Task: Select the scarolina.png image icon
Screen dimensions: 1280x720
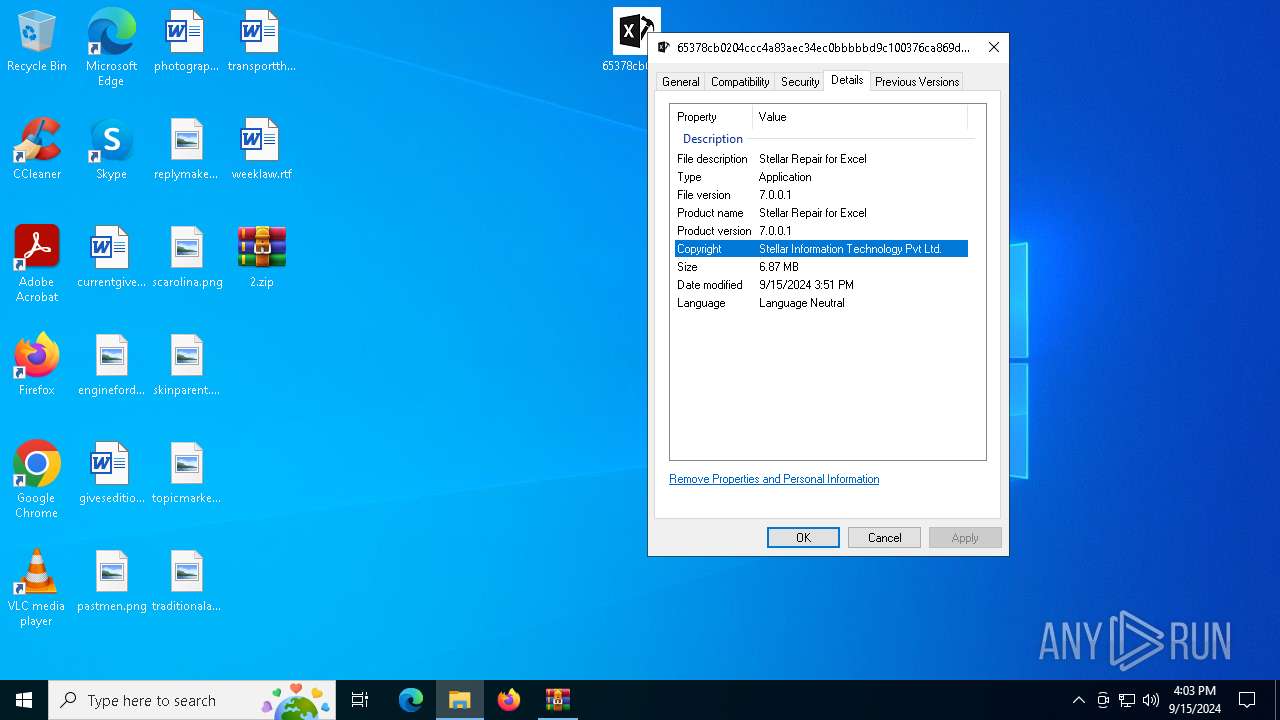Action: (186, 258)
